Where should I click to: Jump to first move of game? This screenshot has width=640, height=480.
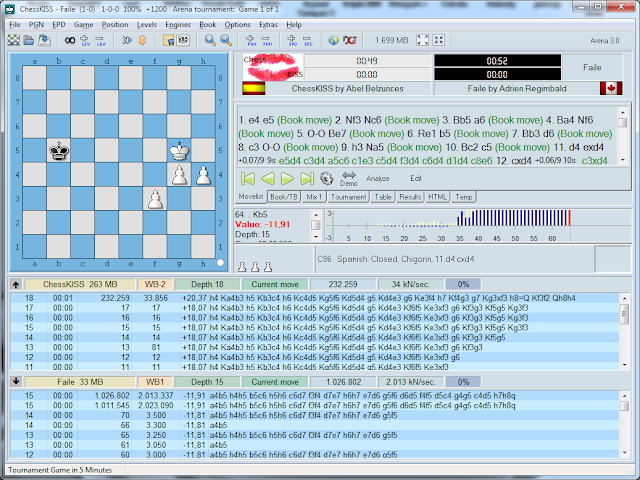(248, 178)
